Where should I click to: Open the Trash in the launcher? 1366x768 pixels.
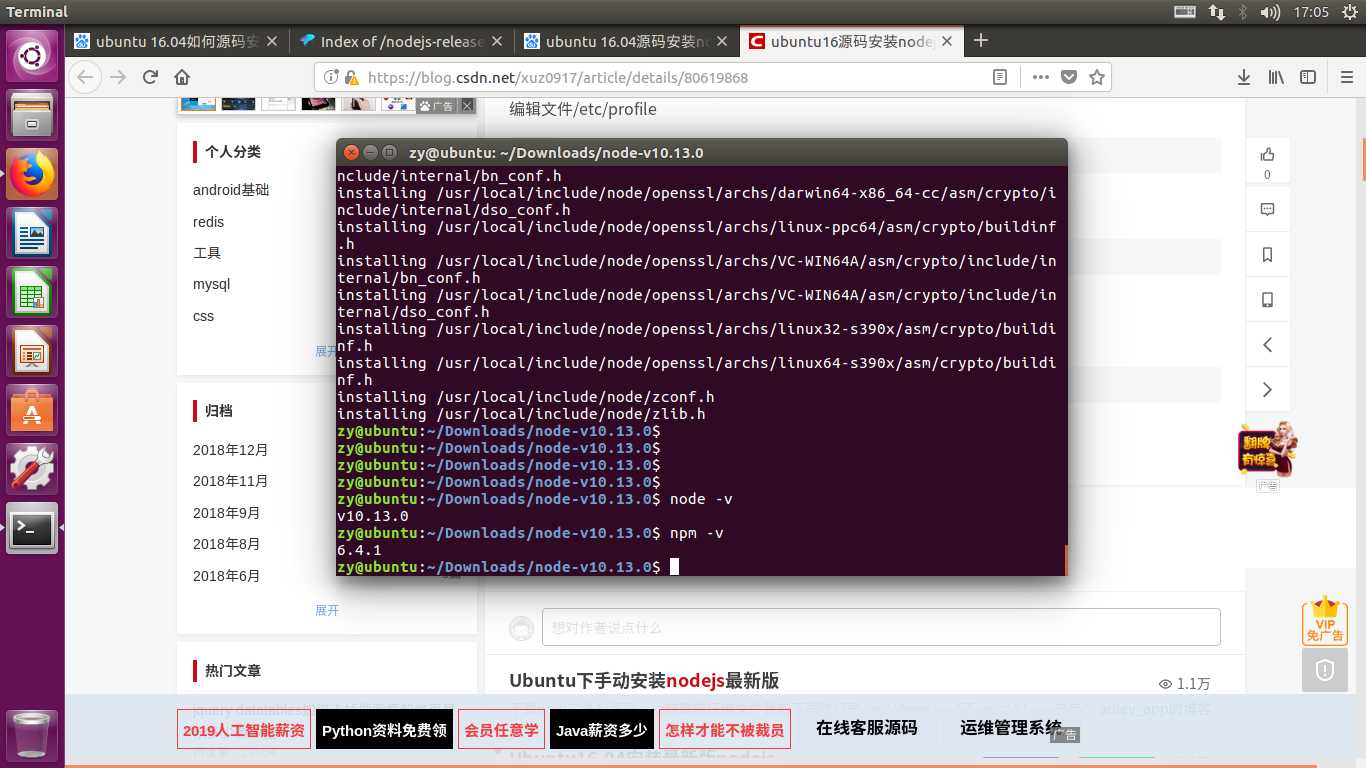tap(33, 735)
